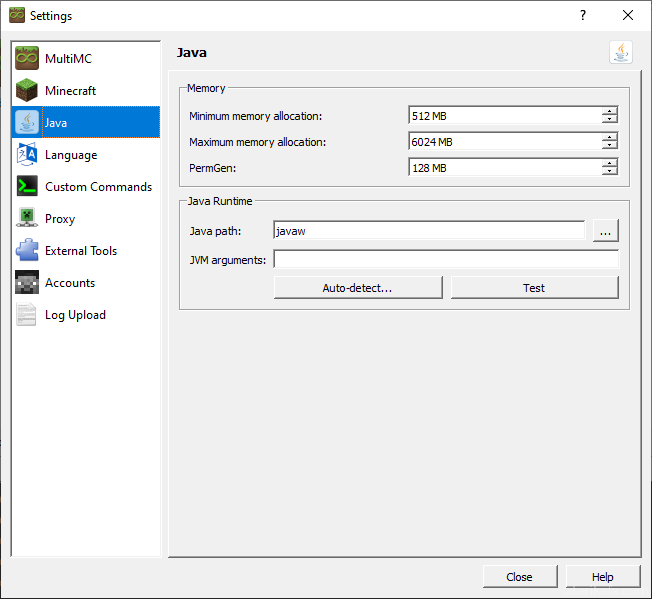Viewport: 652px width, 599px height.
Task: Click the Accounts steve-head icon
Action: 27,282
